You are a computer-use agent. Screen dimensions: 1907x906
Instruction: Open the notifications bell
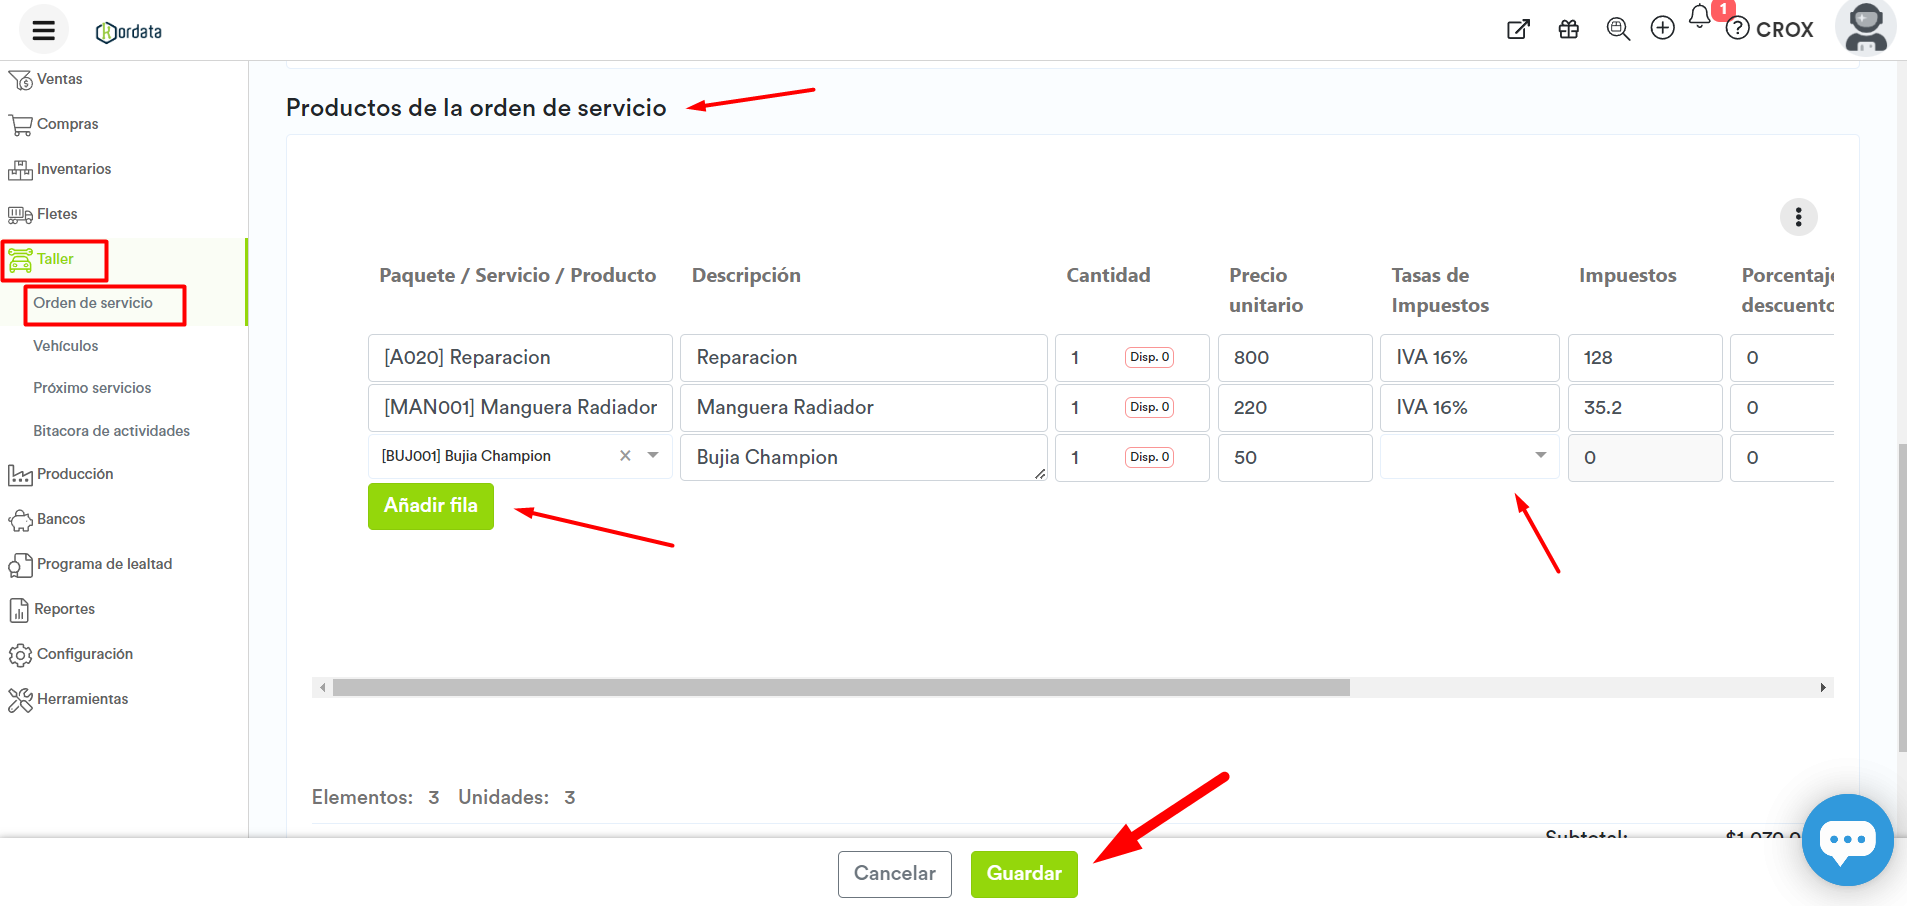pyautogui.click(x=1700, y=17)
